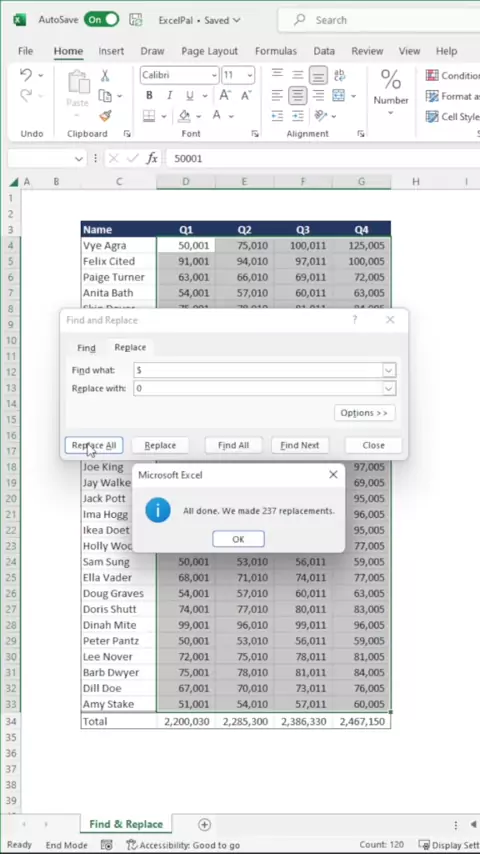
Task: Expand the Find what history dropdown
Action: (x=388, y=370)
